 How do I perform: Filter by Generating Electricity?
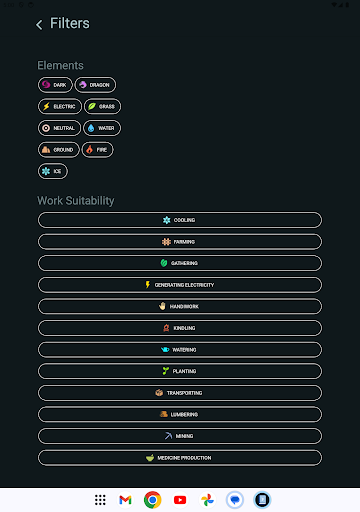tap(180, 285)
